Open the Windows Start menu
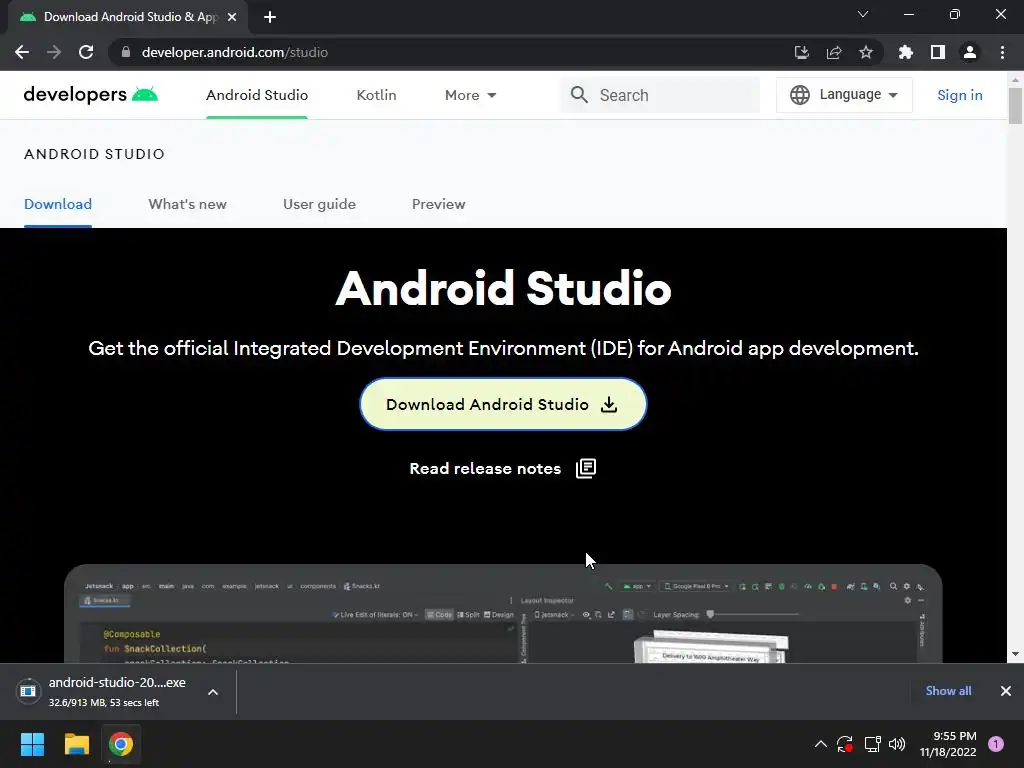Image resolution: width=1024 pixels, height=768 pixels. pos(32,744)
